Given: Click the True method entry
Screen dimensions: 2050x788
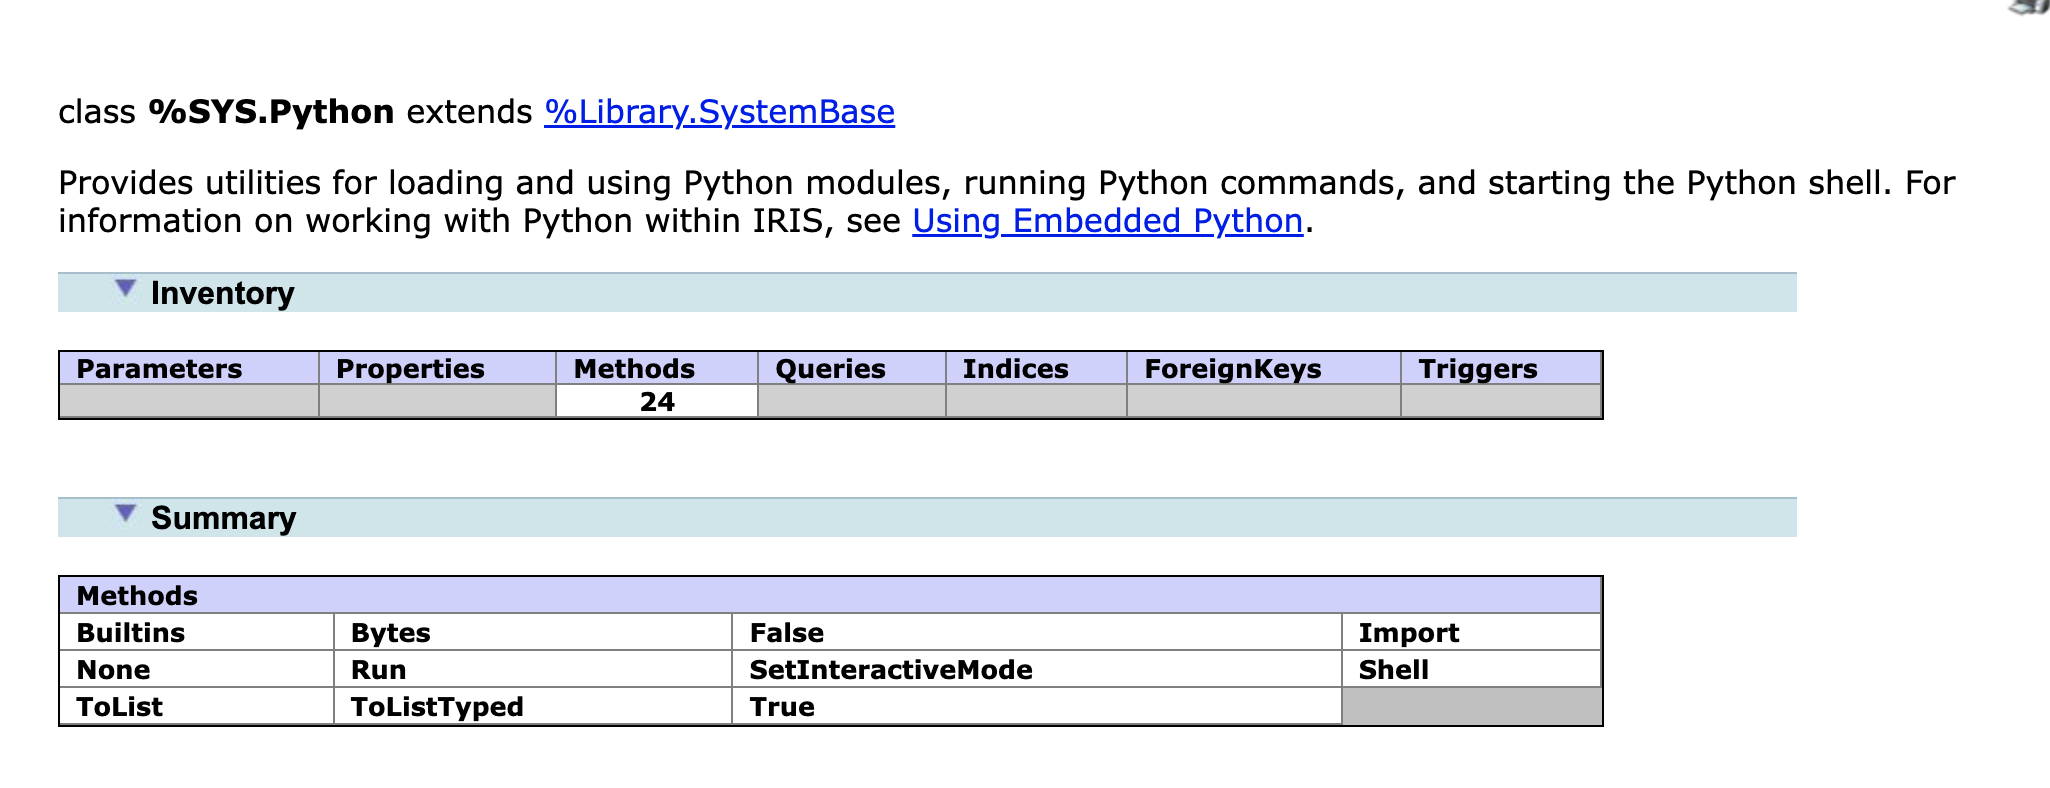Looking at the screenshot, I should 782,706.
